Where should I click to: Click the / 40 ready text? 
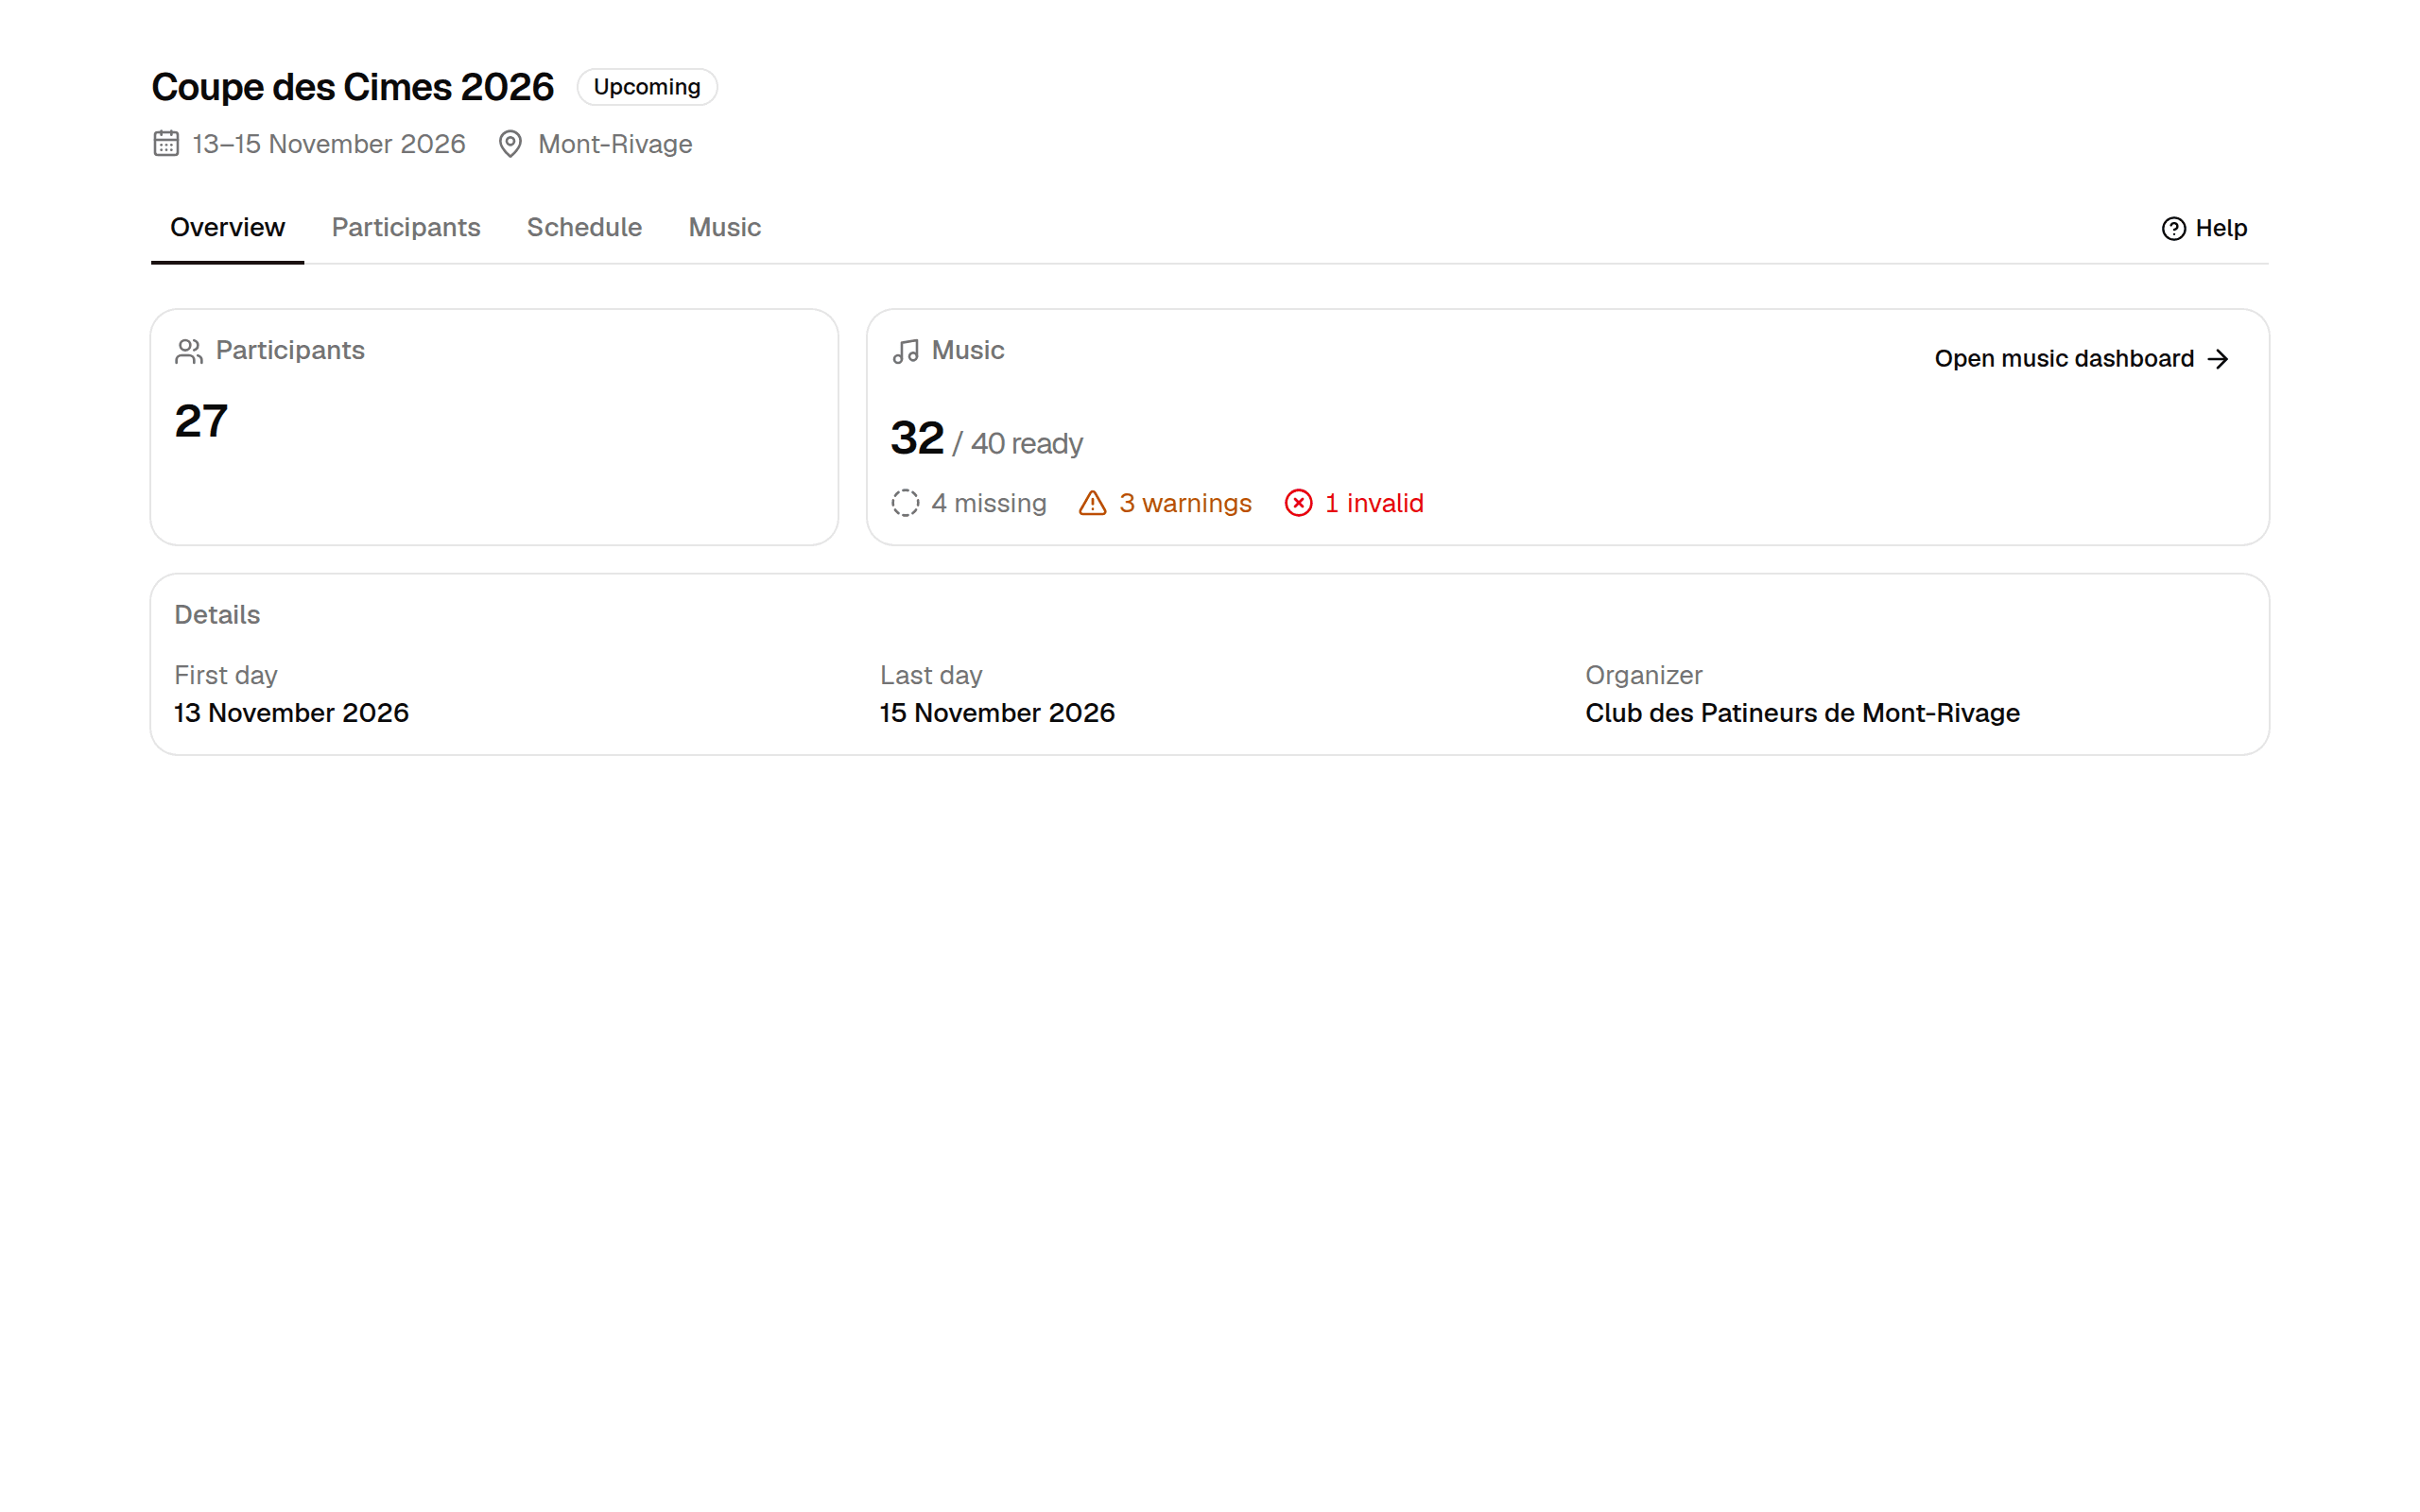point(1017,443)
